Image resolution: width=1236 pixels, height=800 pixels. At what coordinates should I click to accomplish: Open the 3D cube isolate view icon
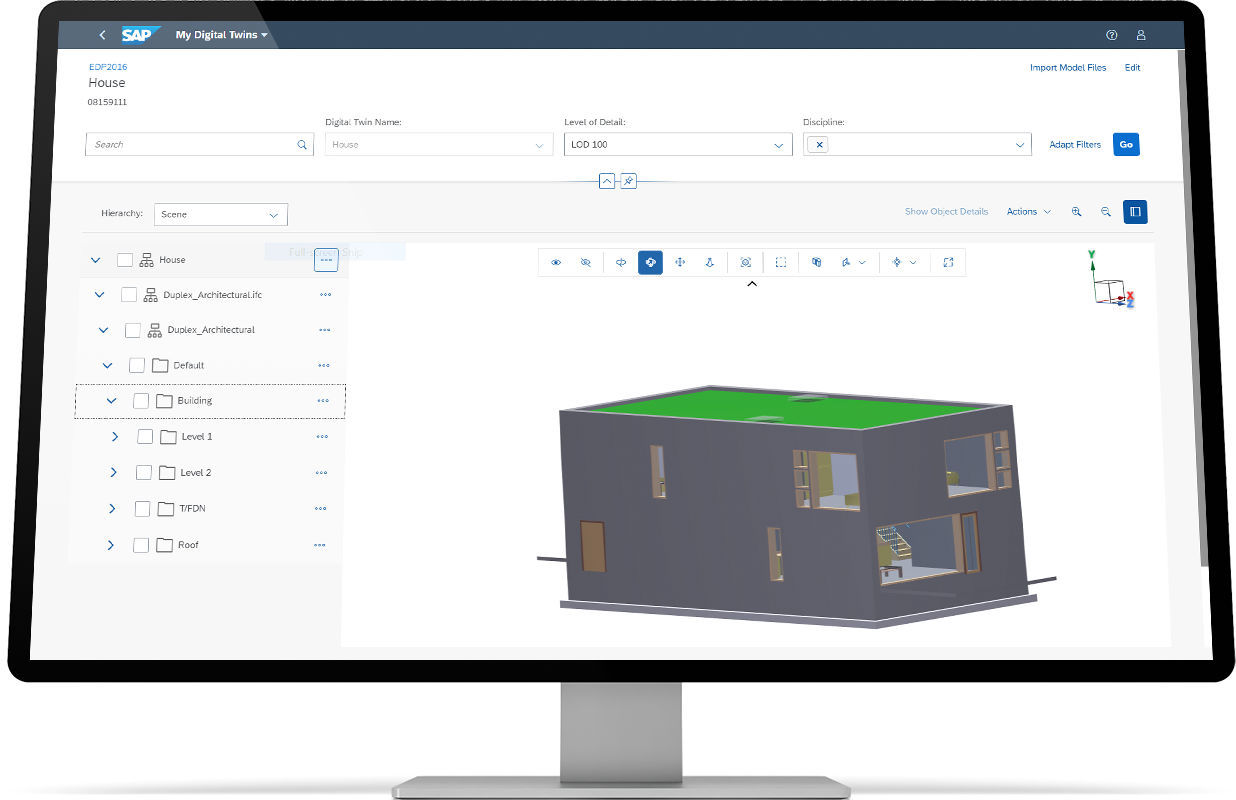[816, 262]
